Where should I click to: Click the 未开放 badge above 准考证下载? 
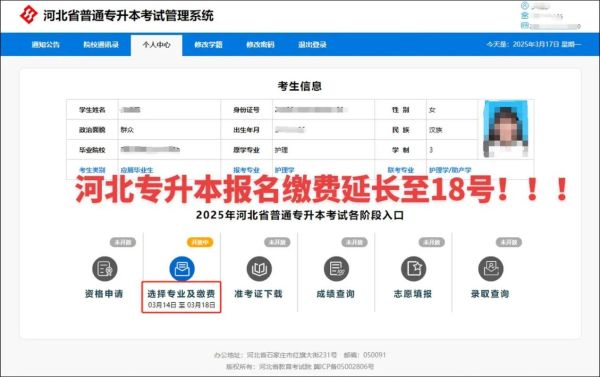coord(277,242)
